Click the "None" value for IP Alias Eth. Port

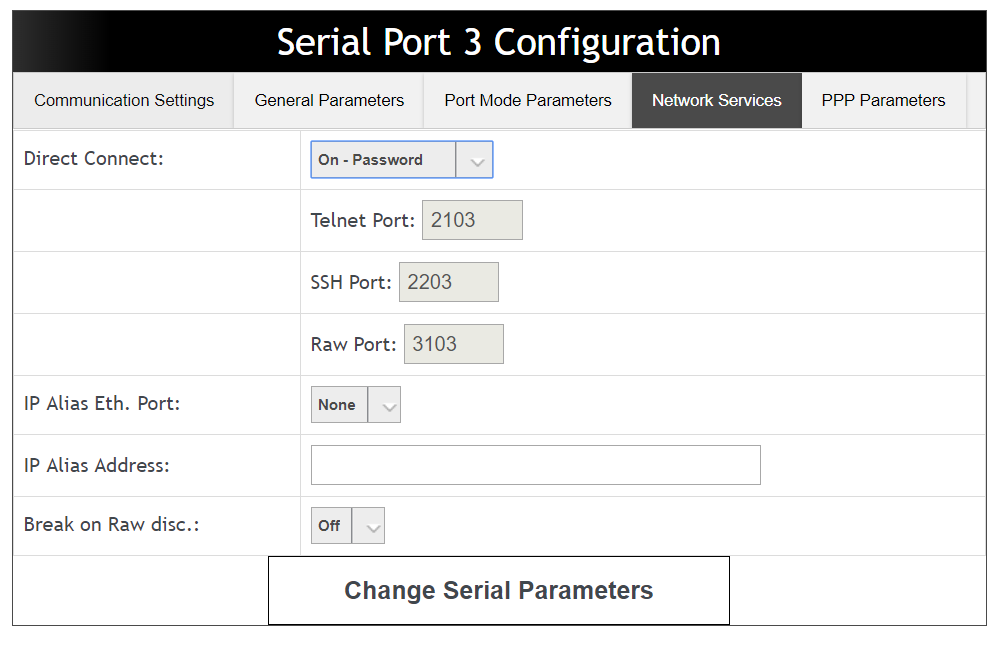(339, 405)
